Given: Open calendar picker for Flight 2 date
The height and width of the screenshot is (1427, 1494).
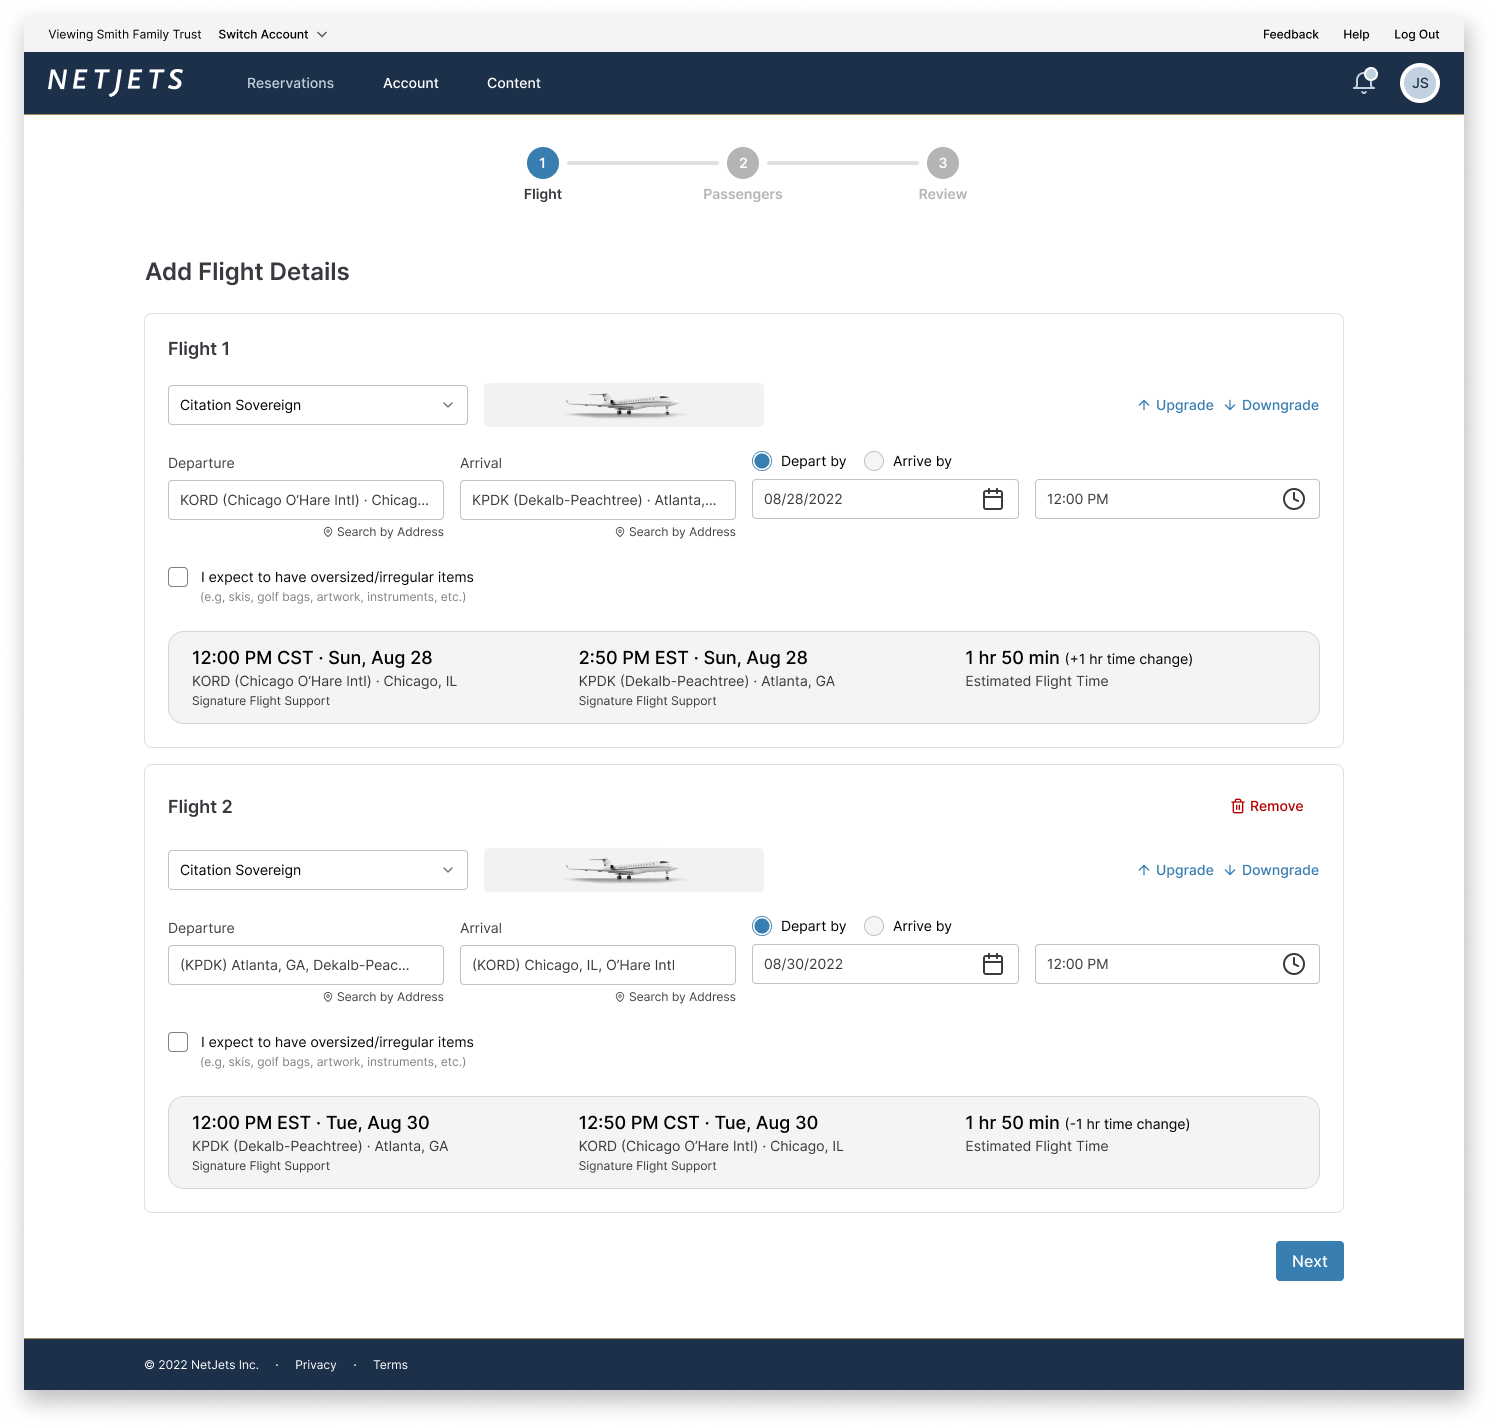Looking at the screenshot, I should [x=992, y=964].
